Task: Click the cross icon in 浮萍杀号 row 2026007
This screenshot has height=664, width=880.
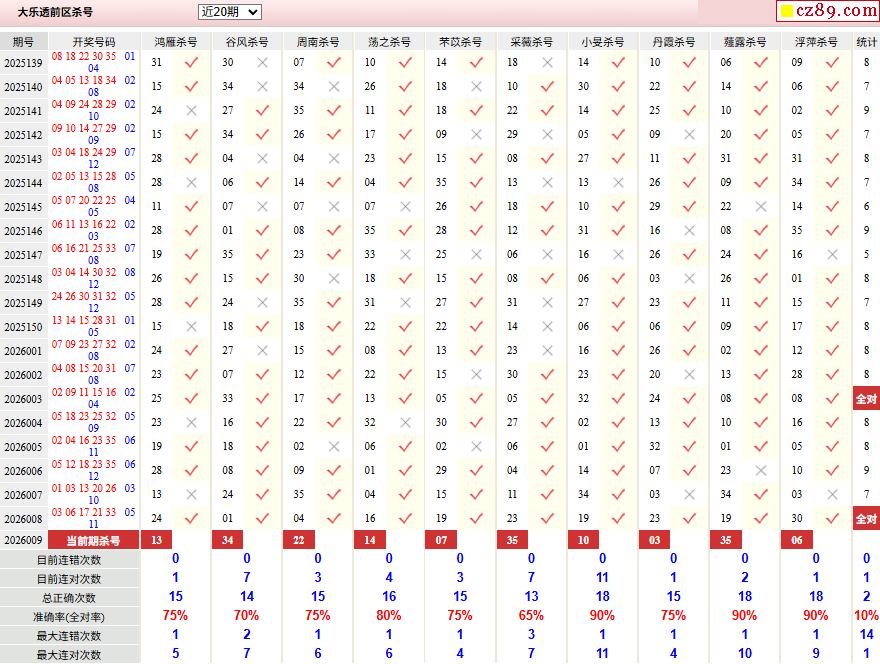Action: (832, 494)
